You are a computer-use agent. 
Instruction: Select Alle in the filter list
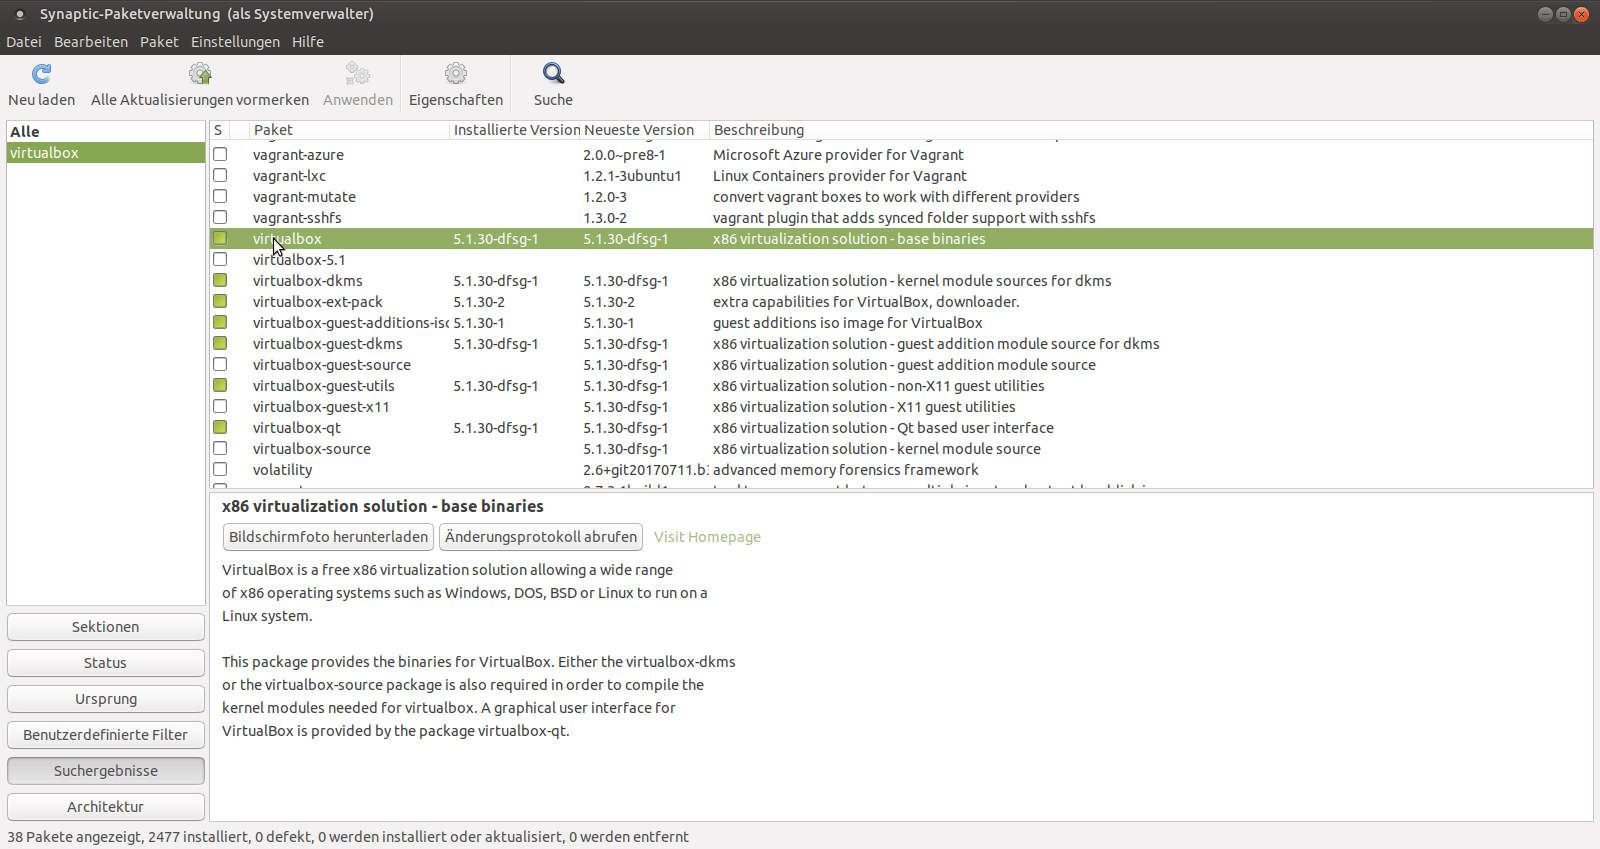106,132
